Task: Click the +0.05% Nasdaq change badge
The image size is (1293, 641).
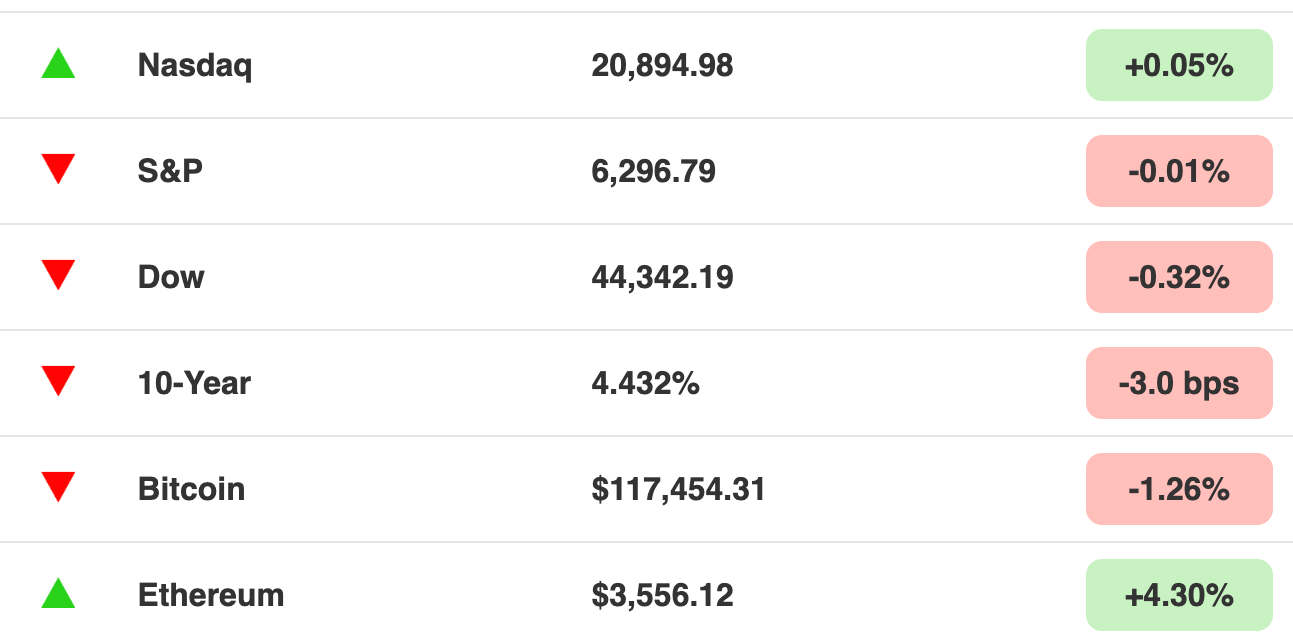Action: pyautogui.click(x=1179, y=65)
